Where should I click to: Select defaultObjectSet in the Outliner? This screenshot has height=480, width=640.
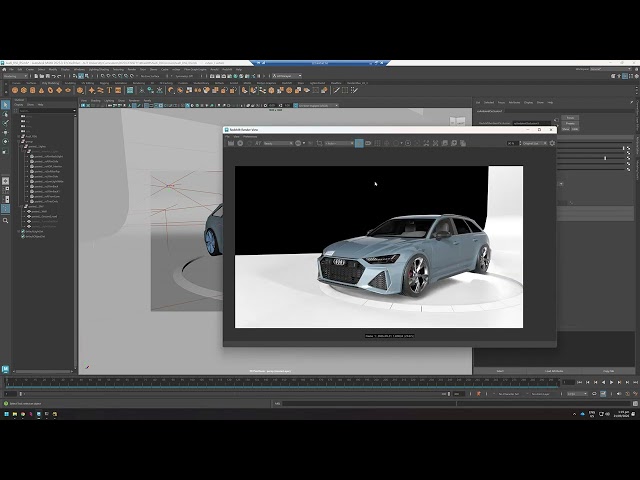(x=35, y=236)
